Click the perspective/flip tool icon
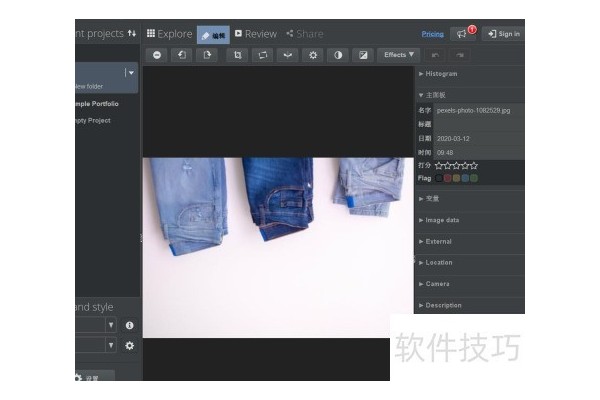600x400 pixels. pos(288,55)
